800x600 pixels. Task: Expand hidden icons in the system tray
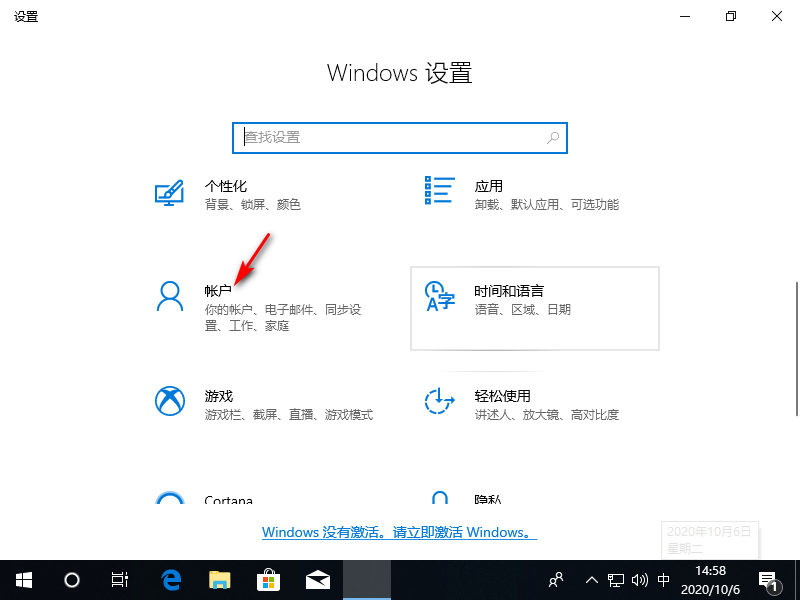[x=591, y=580]
